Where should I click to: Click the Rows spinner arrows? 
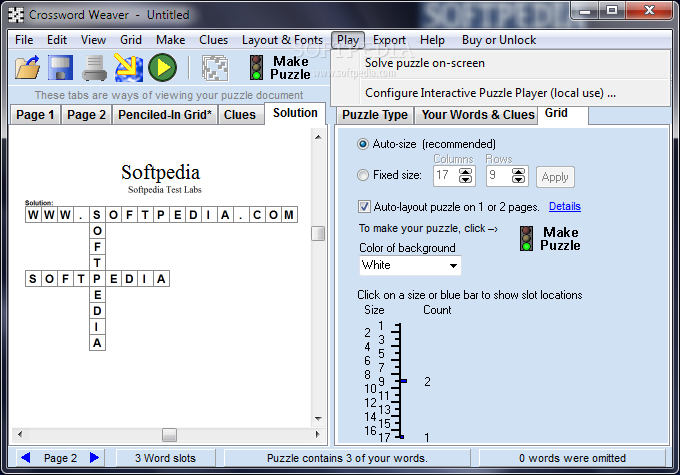coord(518,176)
